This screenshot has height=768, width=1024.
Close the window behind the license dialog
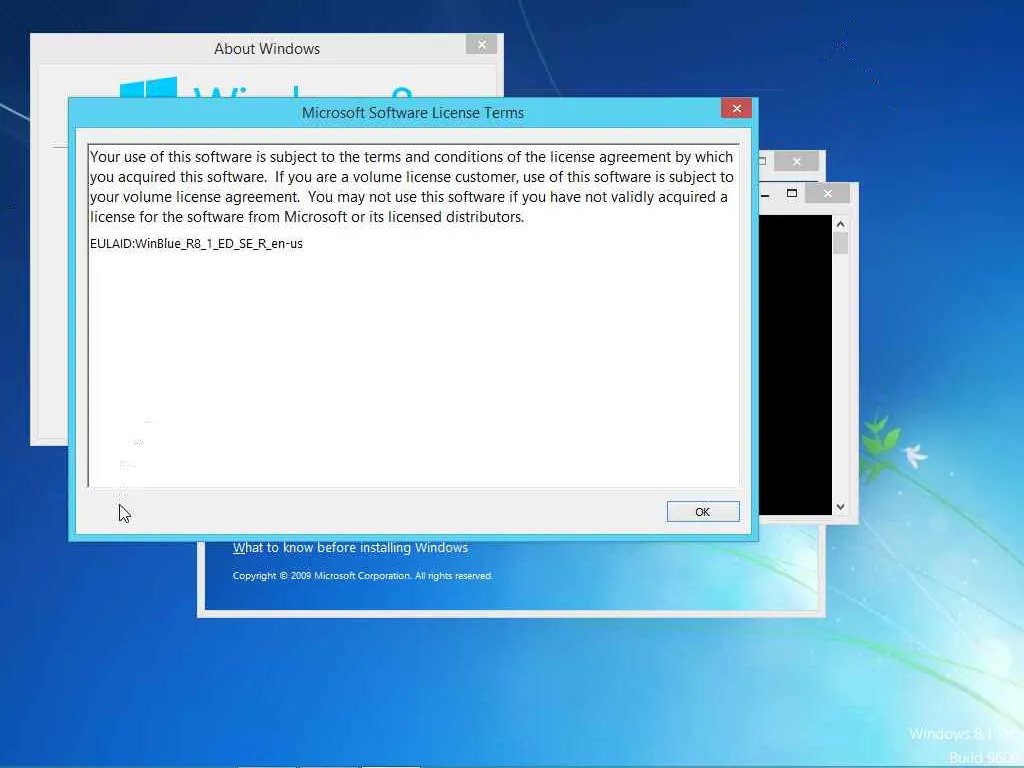[x=796, y=161]
